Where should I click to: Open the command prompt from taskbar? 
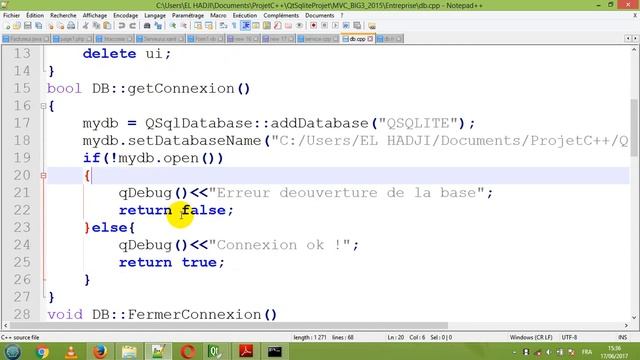click(x=275, y=351)
